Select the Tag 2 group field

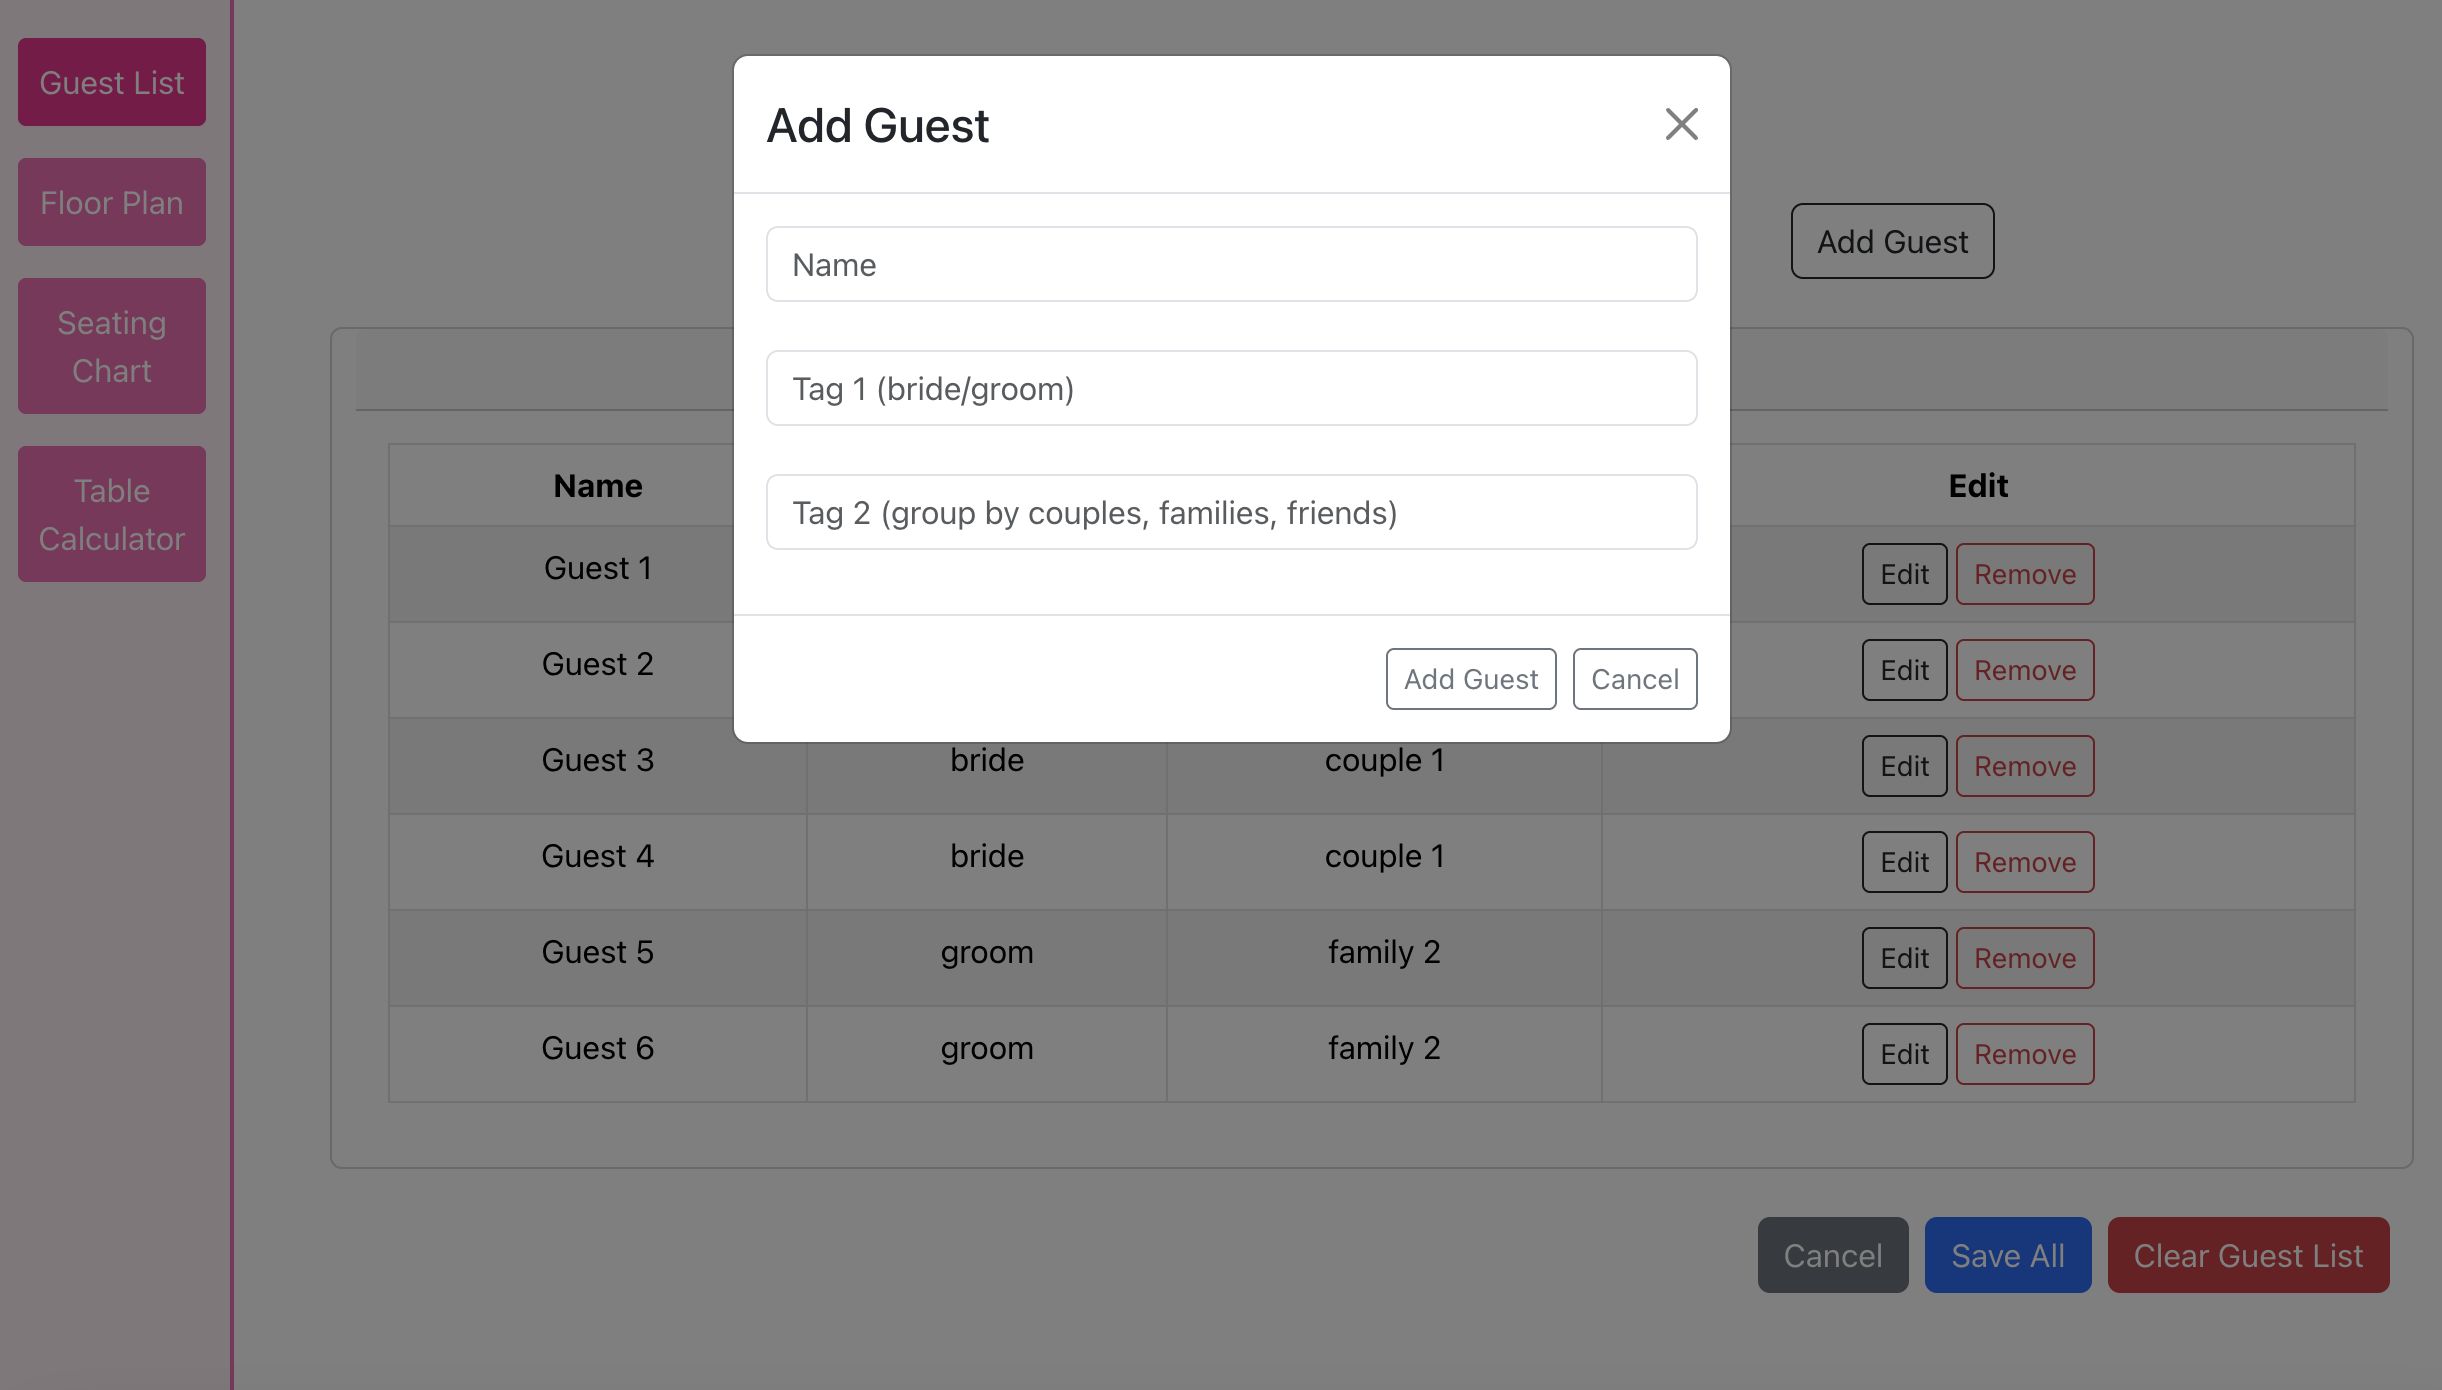1231,512
